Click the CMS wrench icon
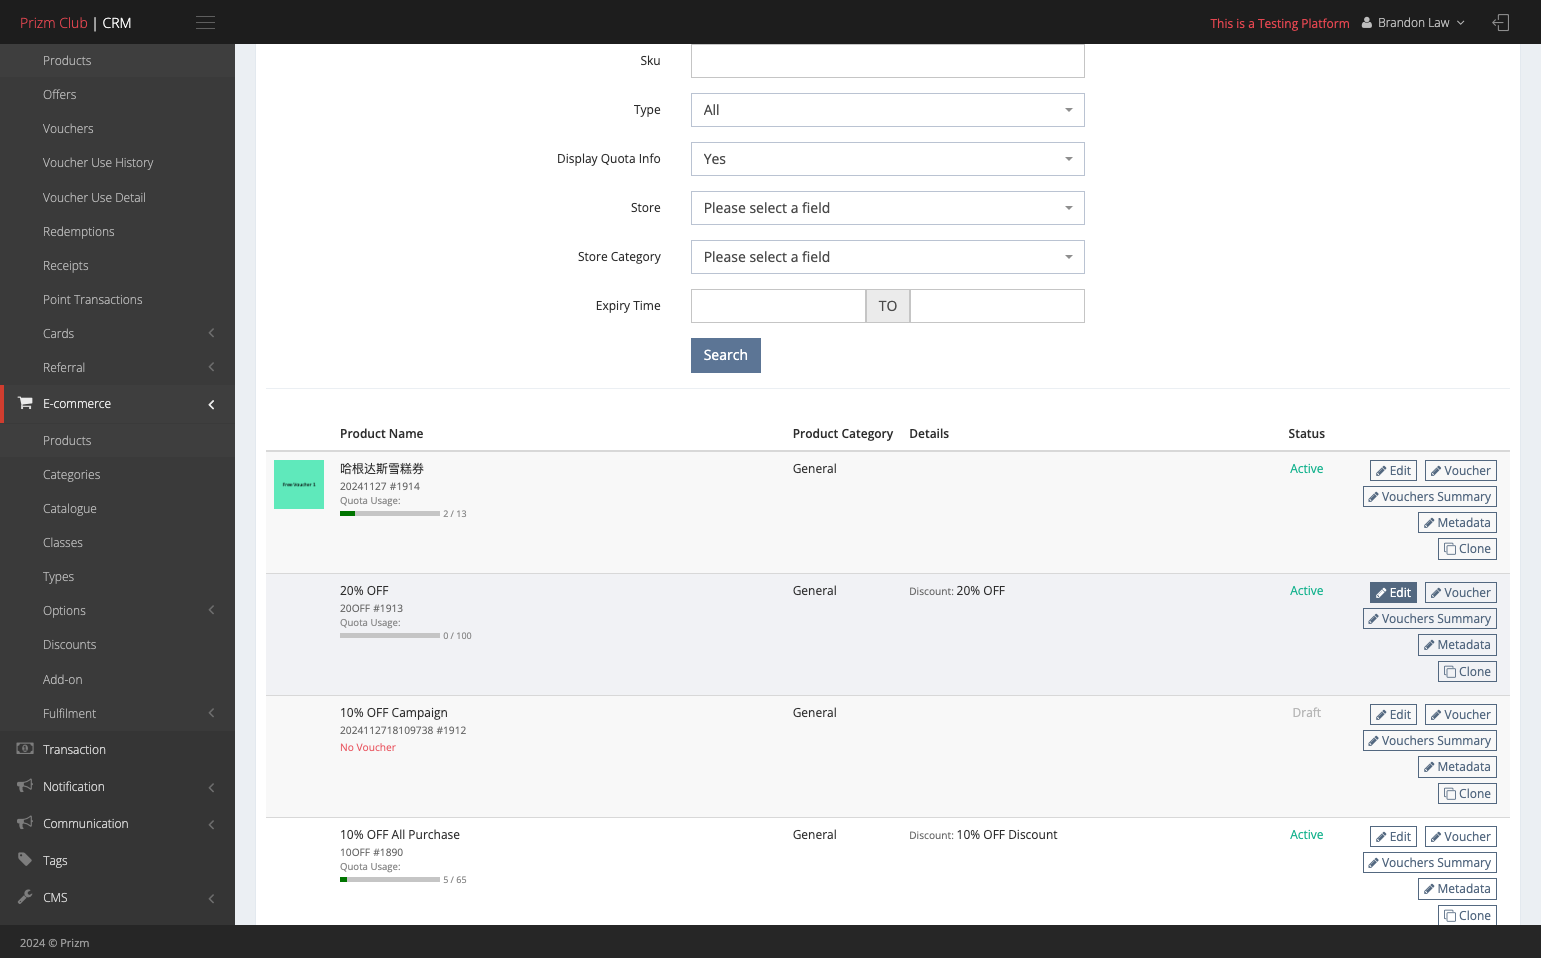 click(25, 896)
